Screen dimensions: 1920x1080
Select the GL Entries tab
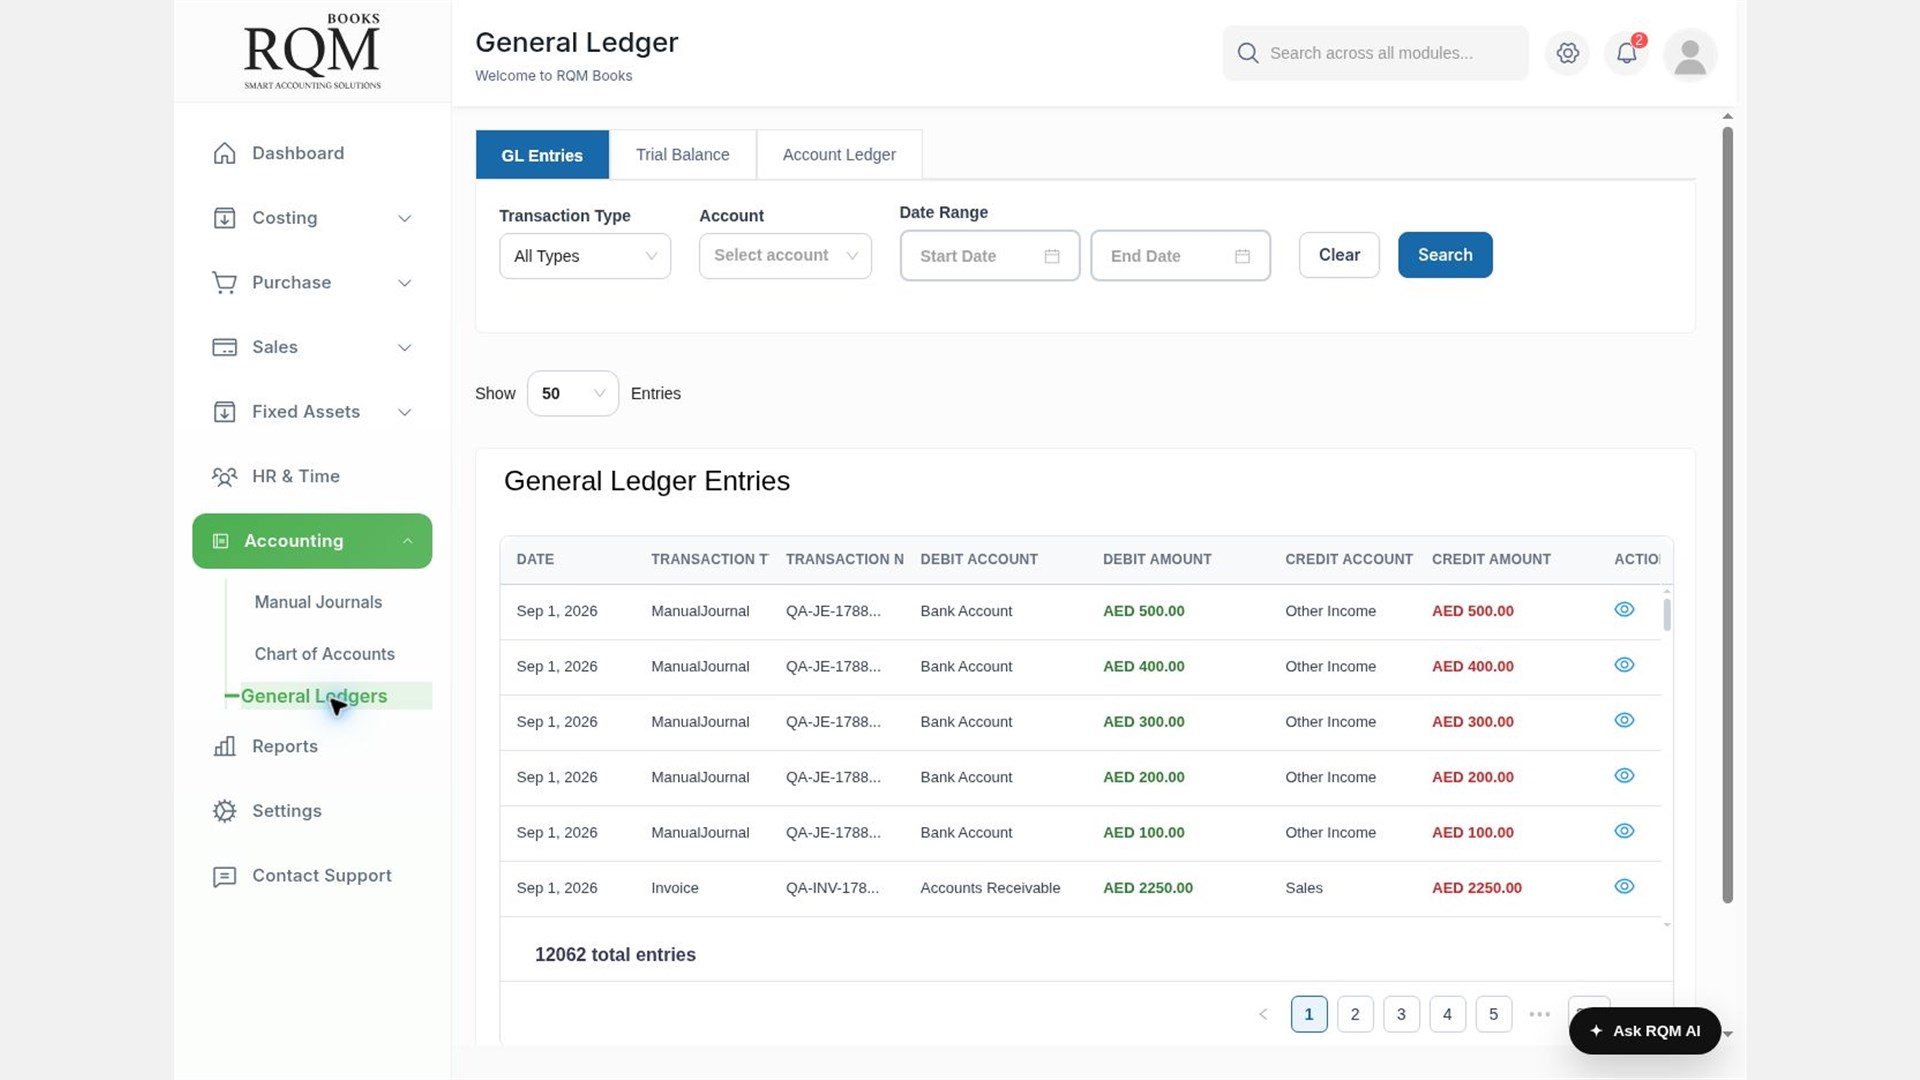pyautogui.click(x=542, y=155)
